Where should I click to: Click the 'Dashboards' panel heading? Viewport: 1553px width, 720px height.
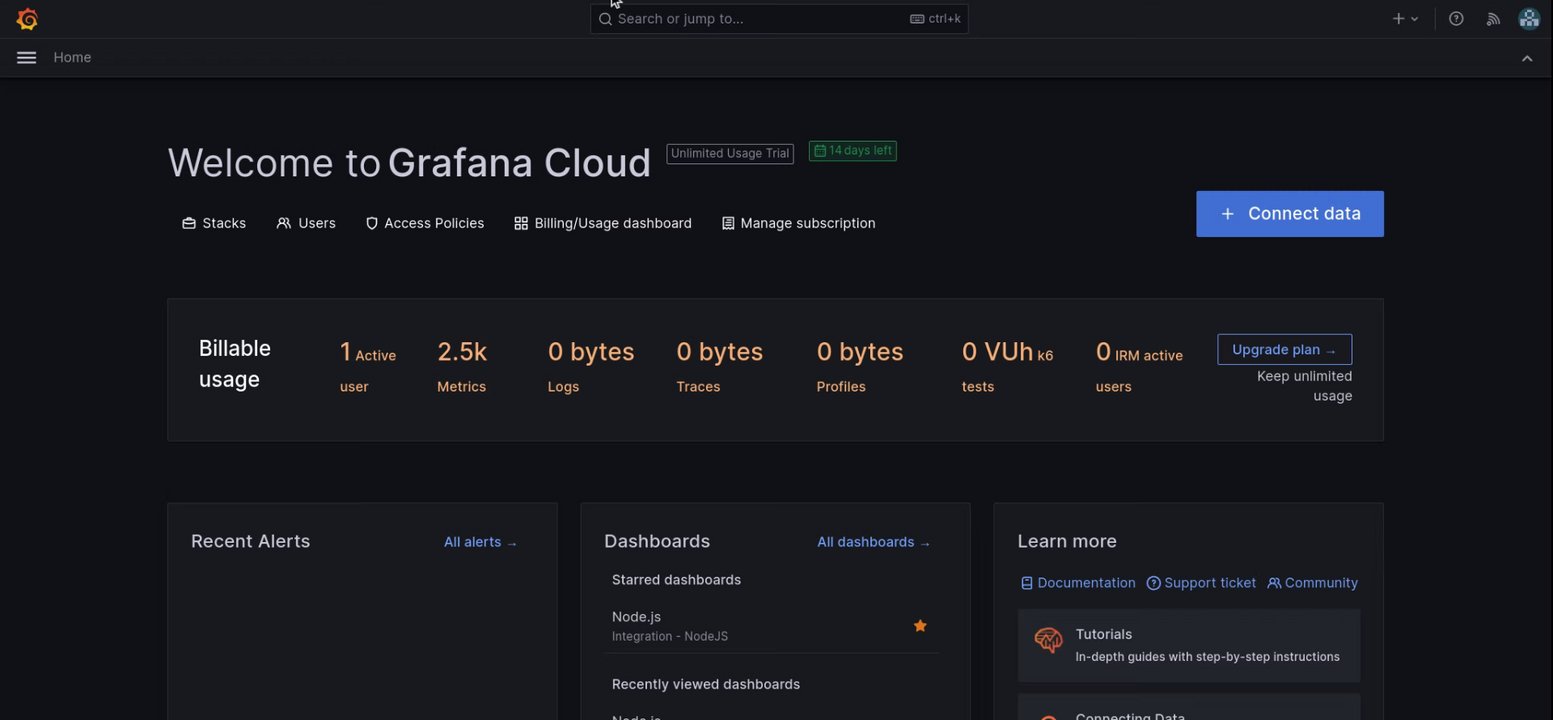pyautogui.click(x=657, y=541)
